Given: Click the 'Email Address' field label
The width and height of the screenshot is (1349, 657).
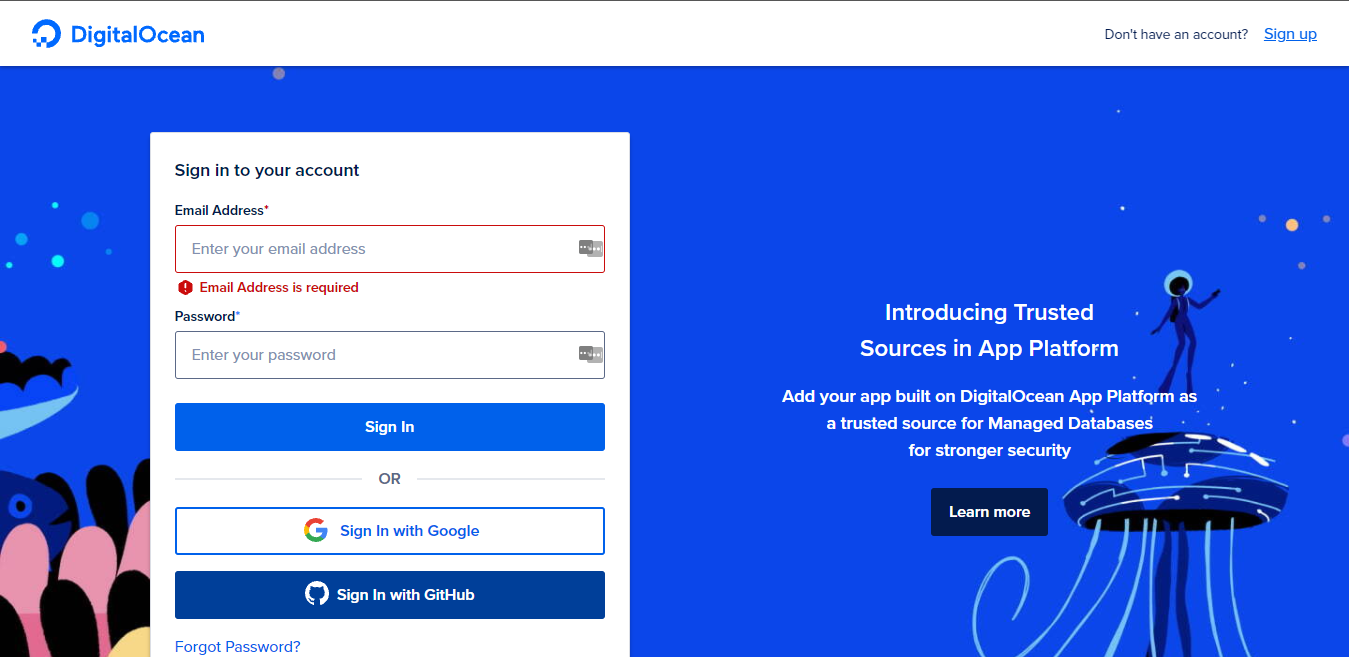Looking at the screenshot, I should [219, 211].
